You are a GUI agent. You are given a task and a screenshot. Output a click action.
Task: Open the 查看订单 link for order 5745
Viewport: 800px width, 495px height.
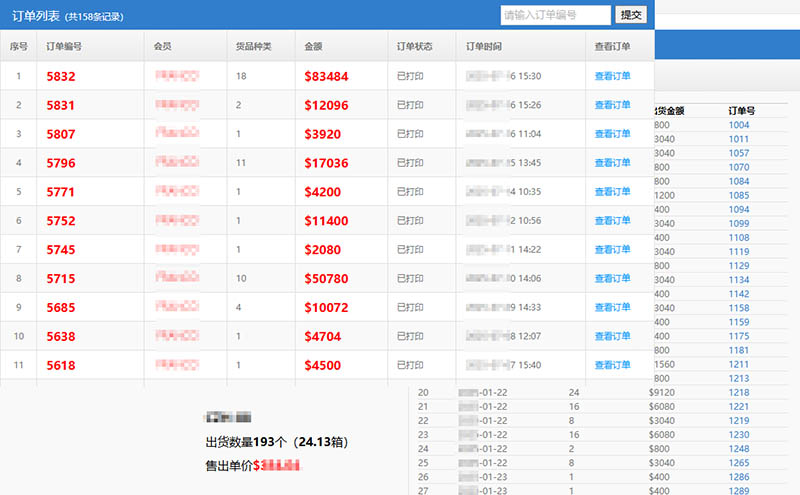(612, 250)
